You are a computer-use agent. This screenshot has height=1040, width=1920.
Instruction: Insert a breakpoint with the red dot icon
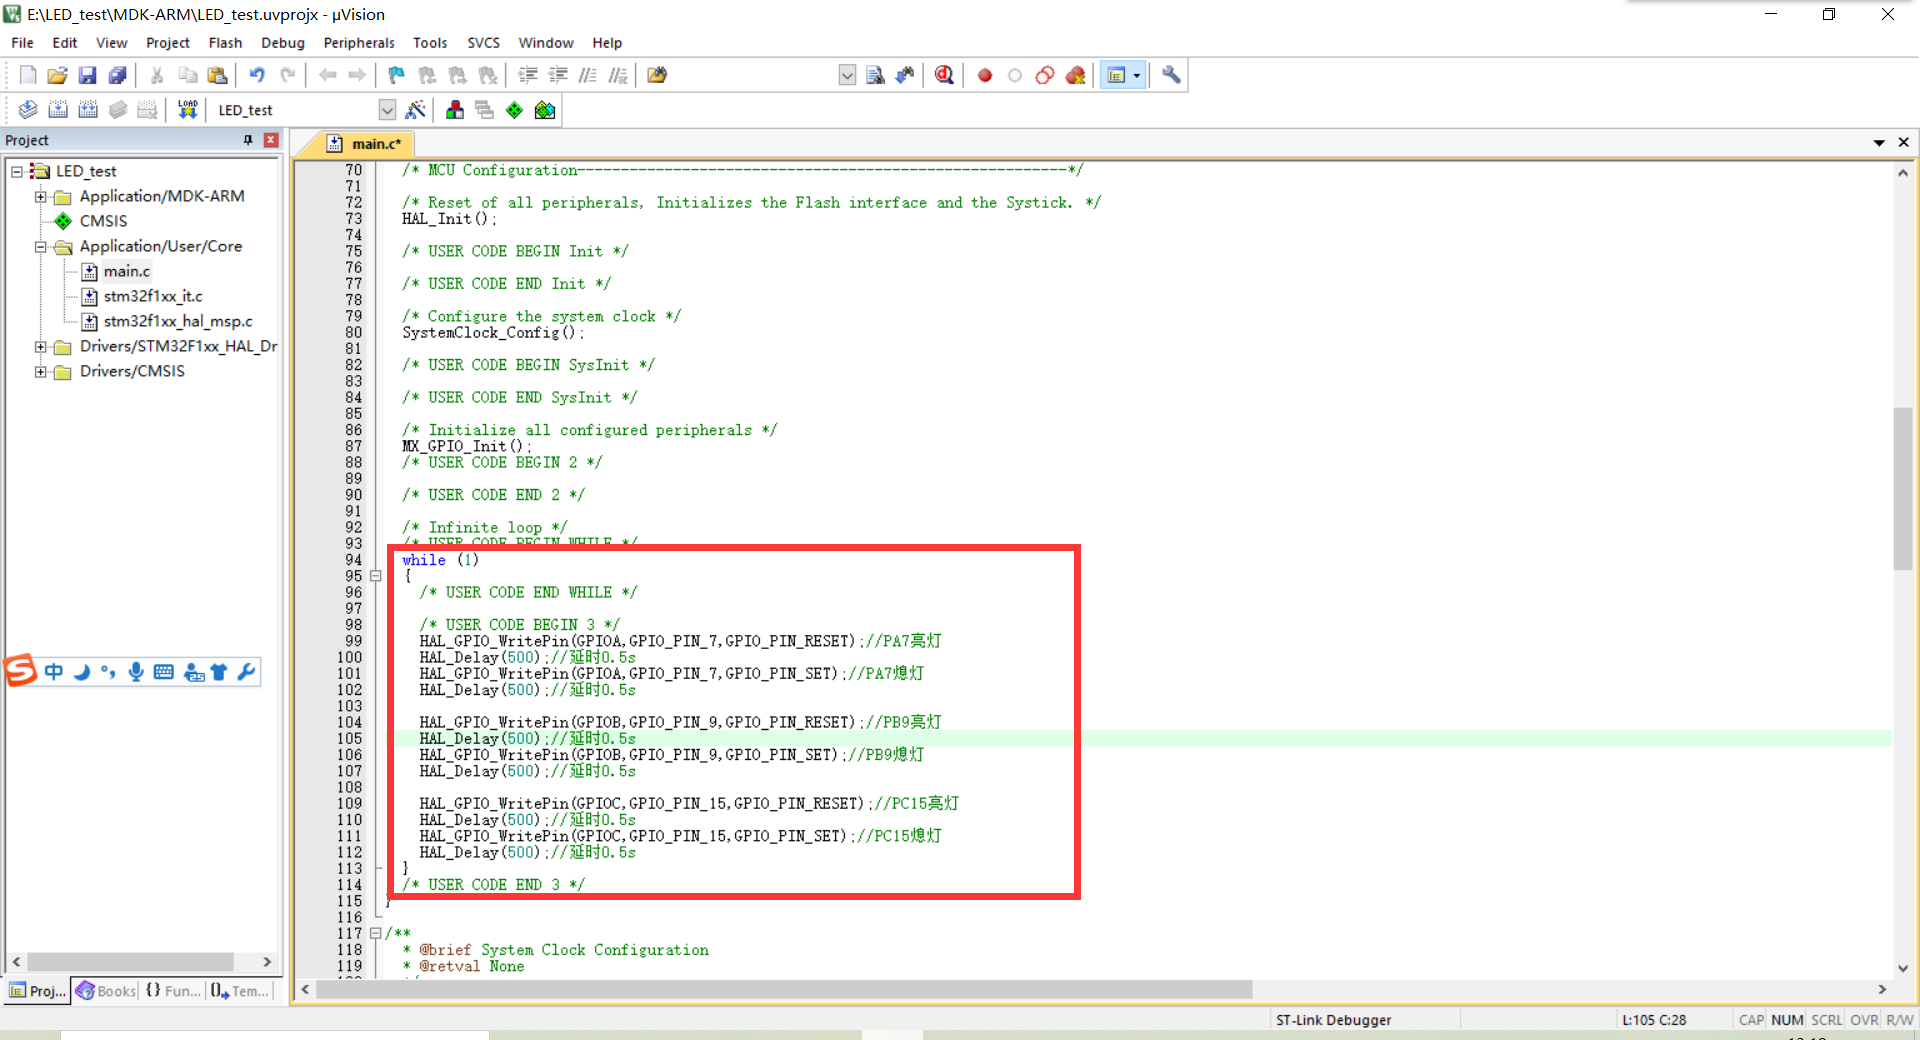[985, 75]
